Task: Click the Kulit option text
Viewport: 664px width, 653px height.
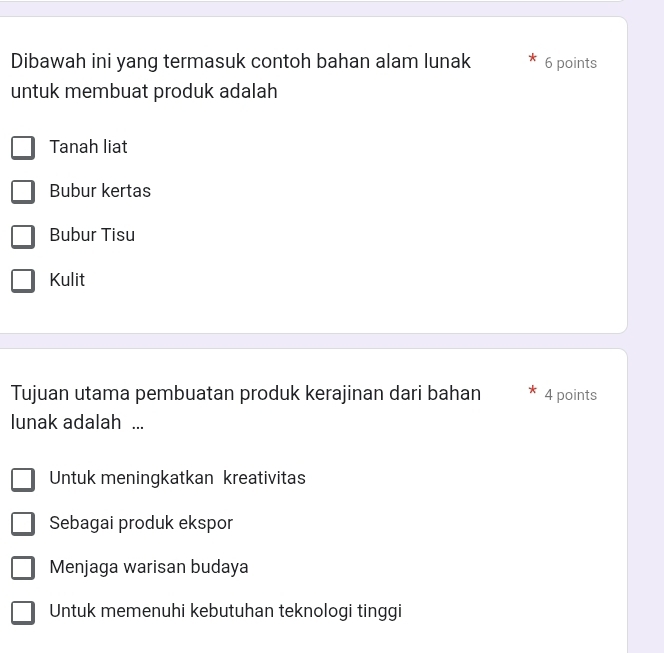Action: click(x=67, y=280)
